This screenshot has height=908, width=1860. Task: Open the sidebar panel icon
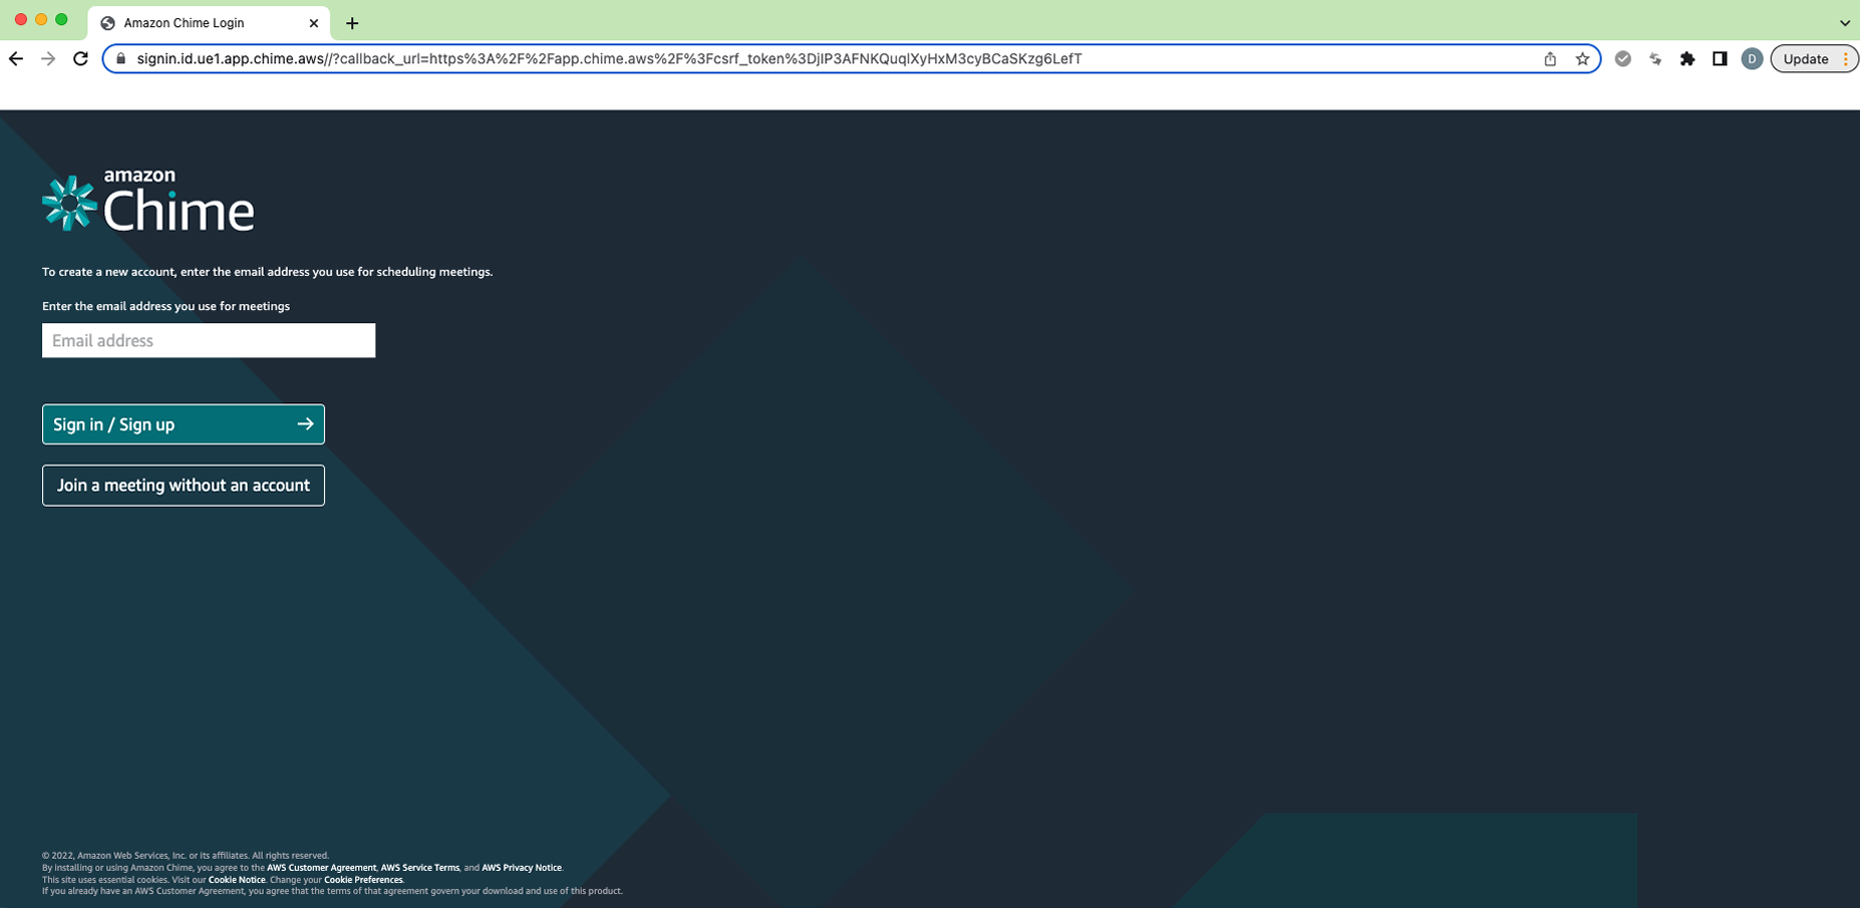(1720, 59)
